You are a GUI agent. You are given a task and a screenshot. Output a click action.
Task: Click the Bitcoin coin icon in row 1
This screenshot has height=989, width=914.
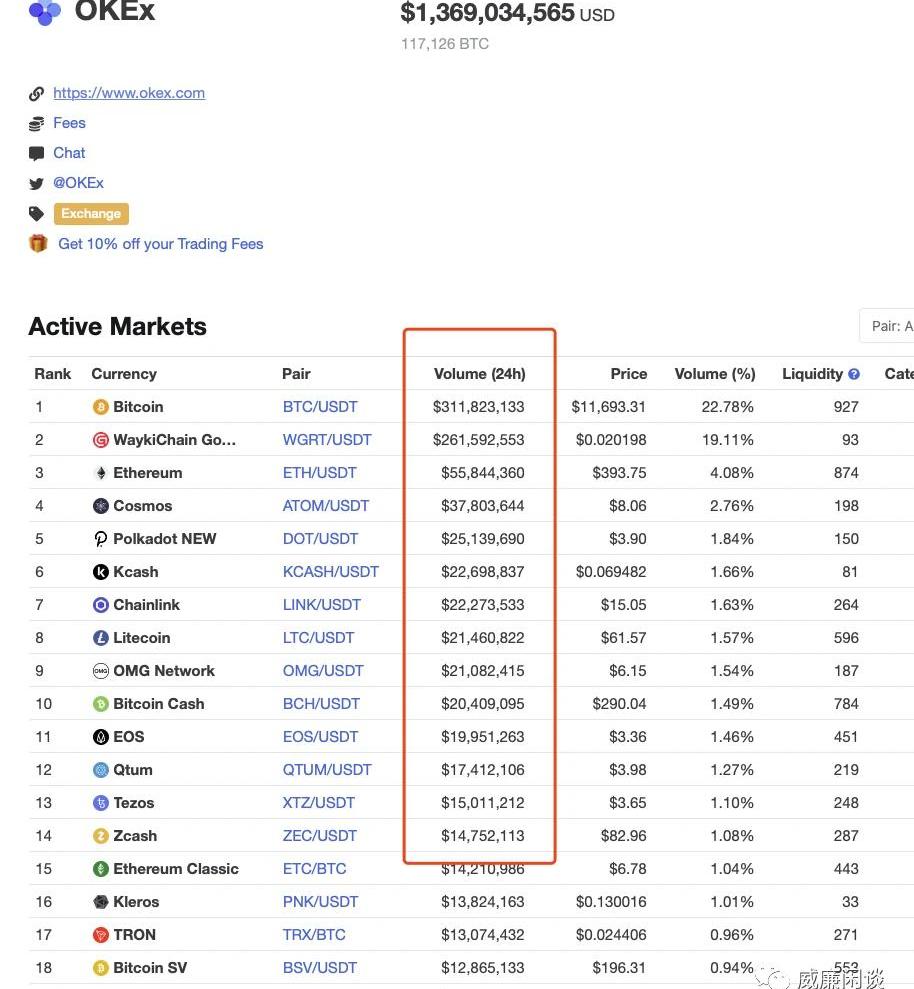pos(101,407)
